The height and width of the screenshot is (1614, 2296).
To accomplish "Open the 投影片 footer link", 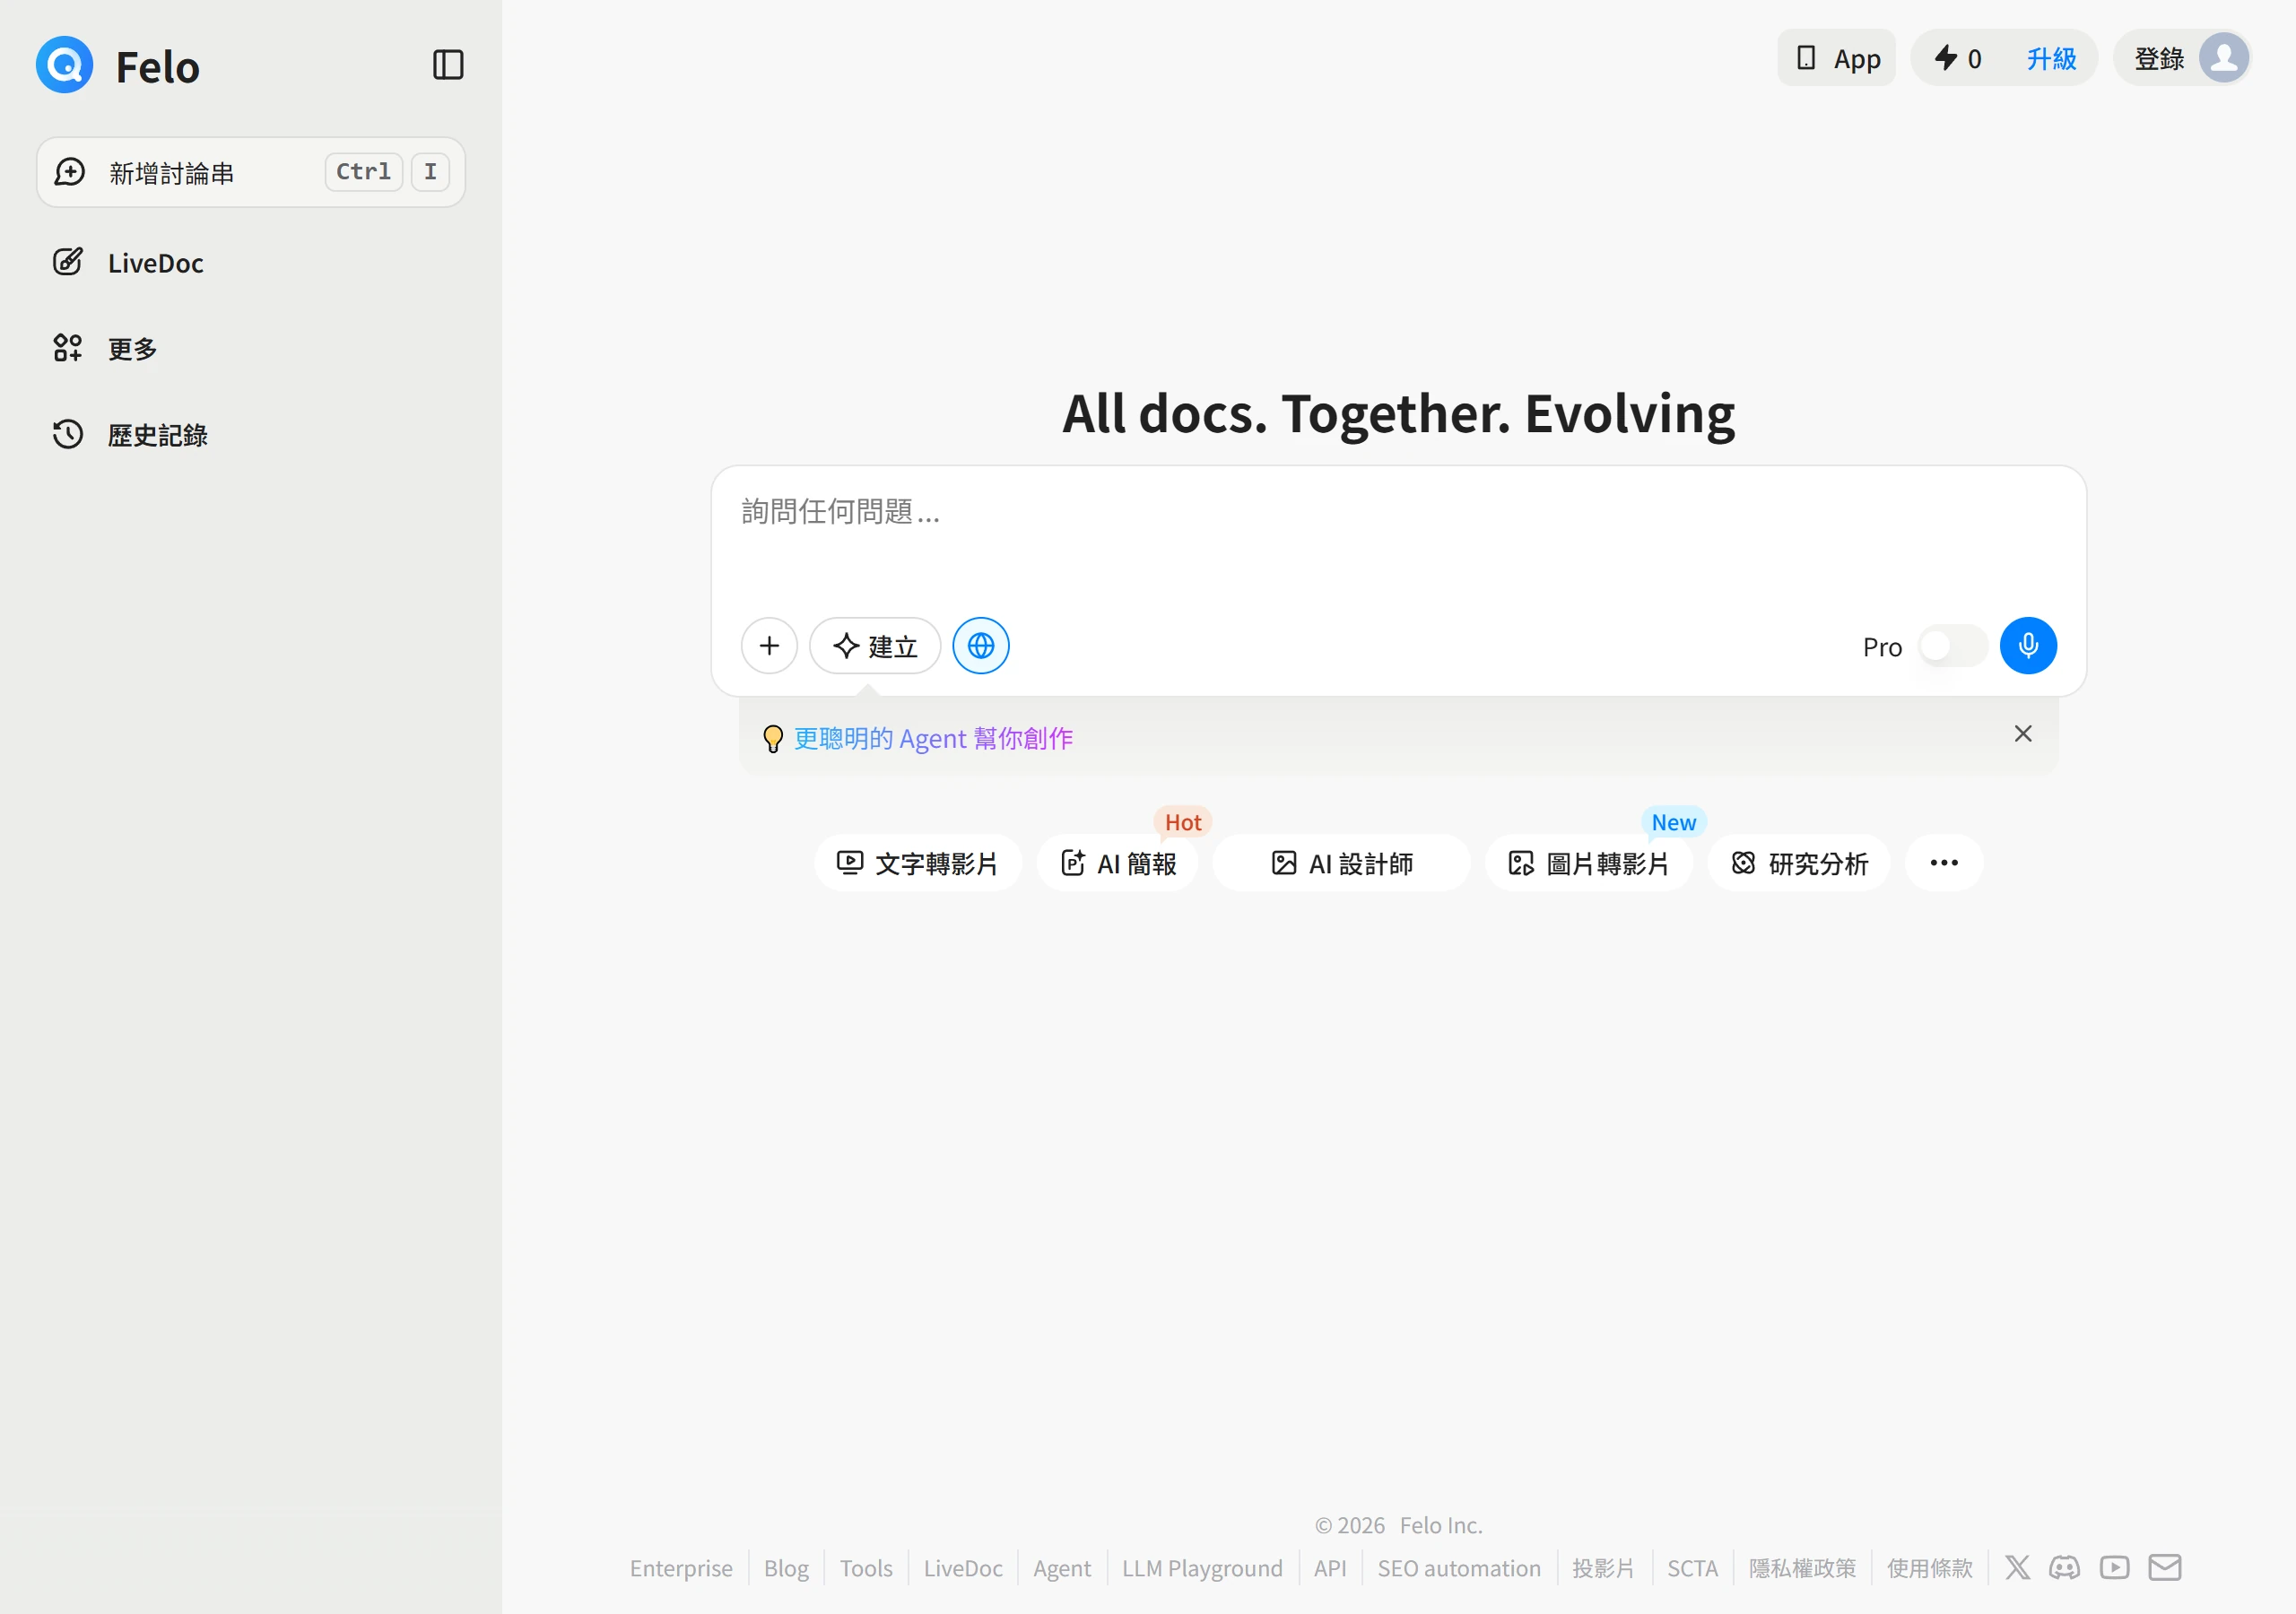I will [1603, 1568].
